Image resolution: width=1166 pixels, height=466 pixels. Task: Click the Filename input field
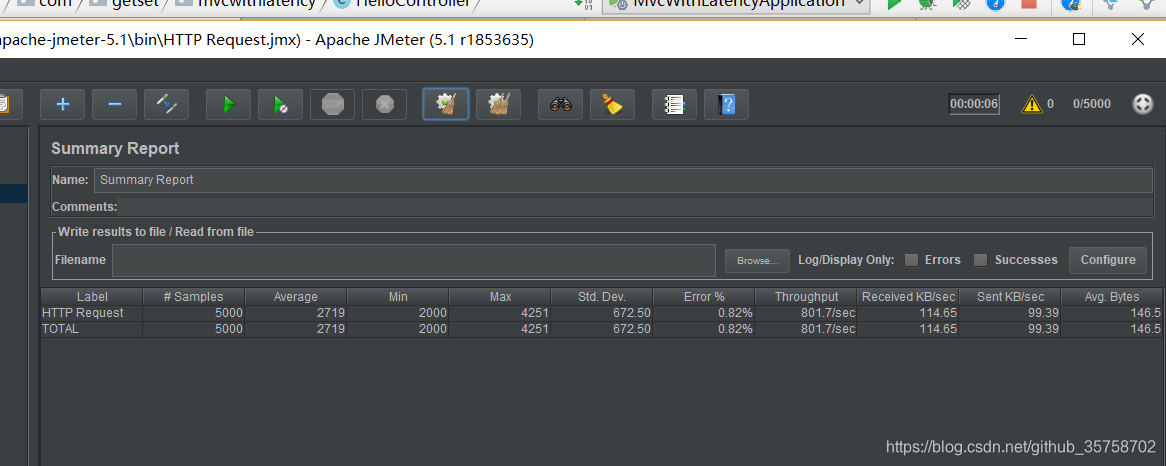click(413, 260)
